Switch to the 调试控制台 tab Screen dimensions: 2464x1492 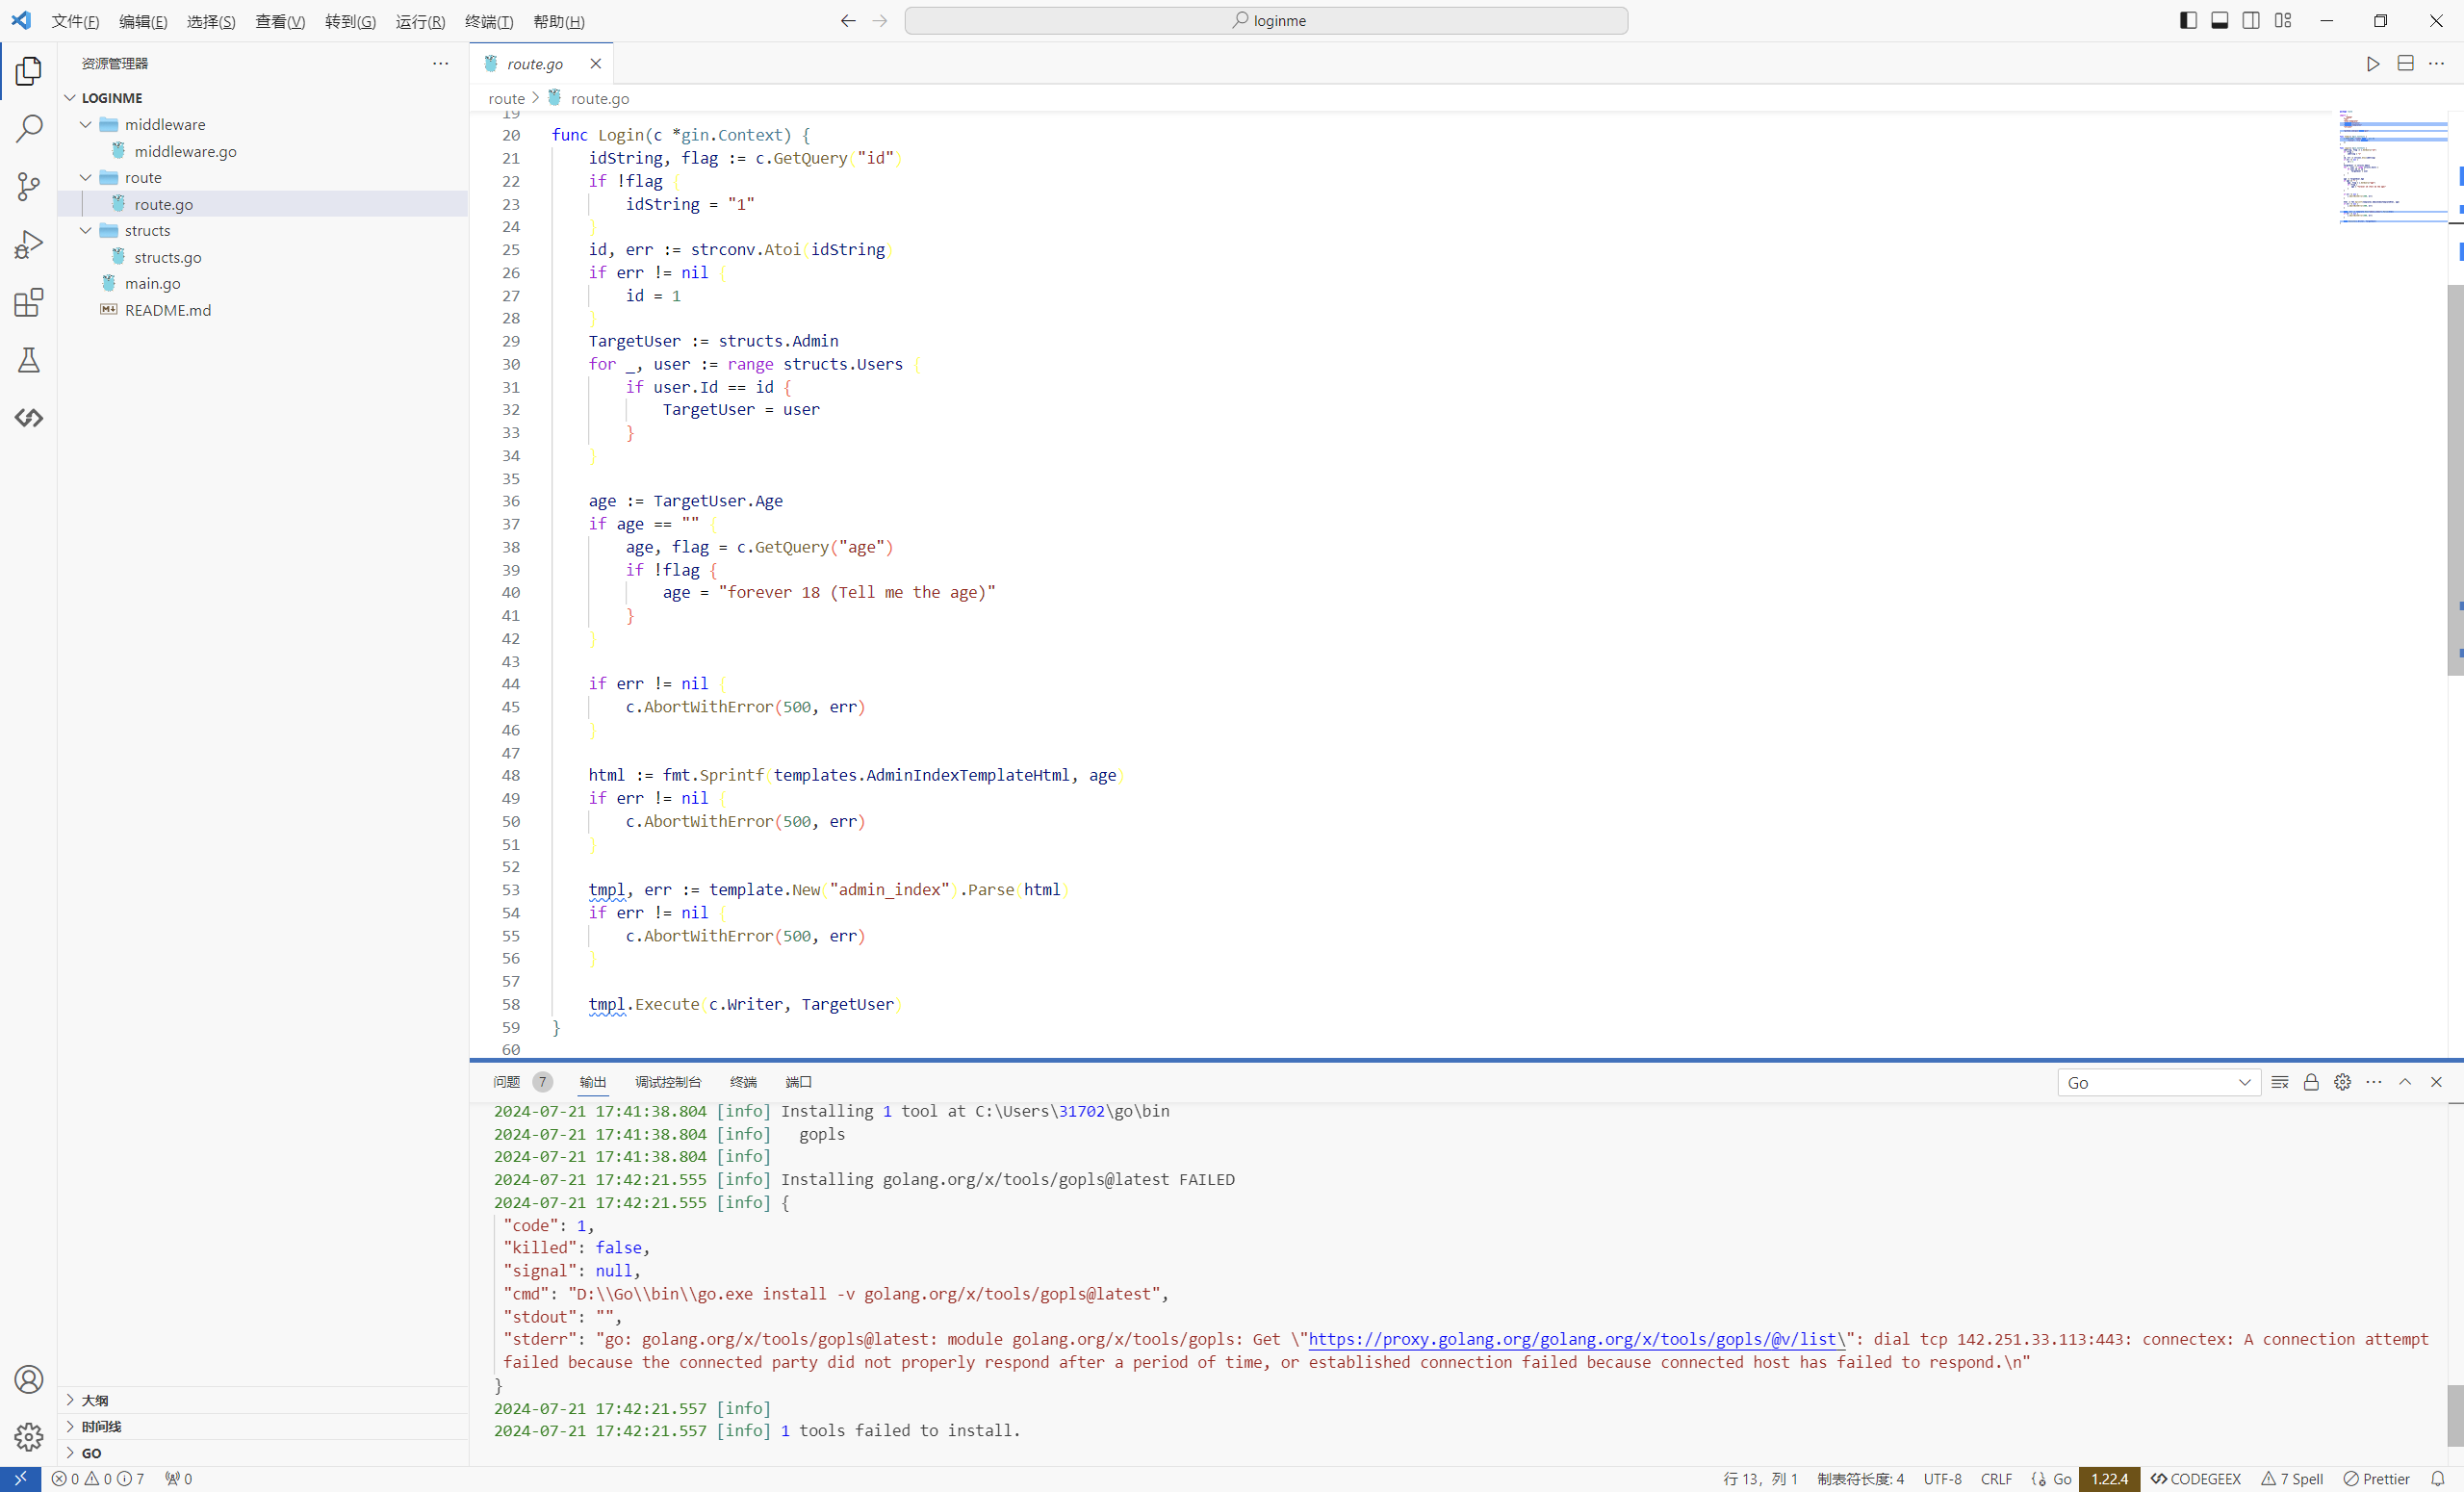point(668,1082)
